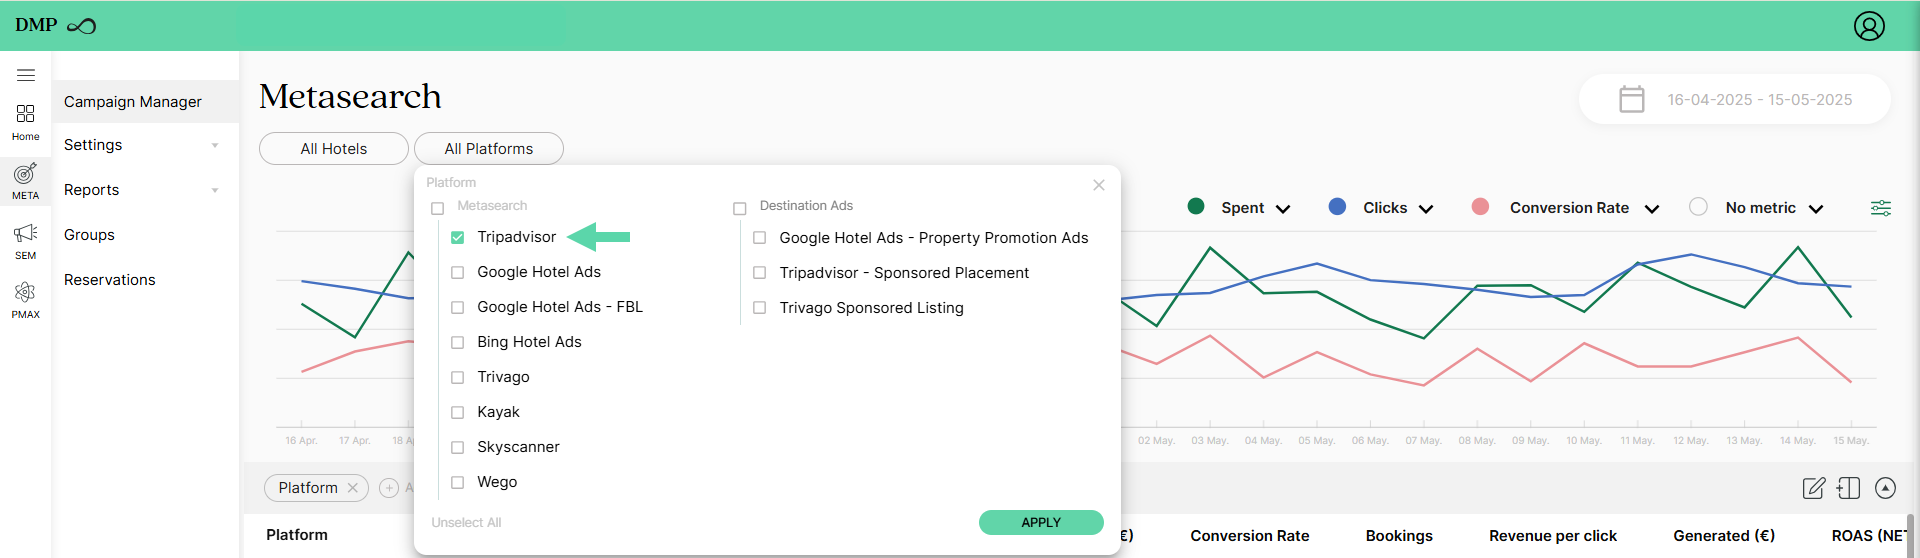Image resolution: width=1920 pixels, height=558 pixels.
Task: Click the chart filter settings icon
Action: 1881,208
